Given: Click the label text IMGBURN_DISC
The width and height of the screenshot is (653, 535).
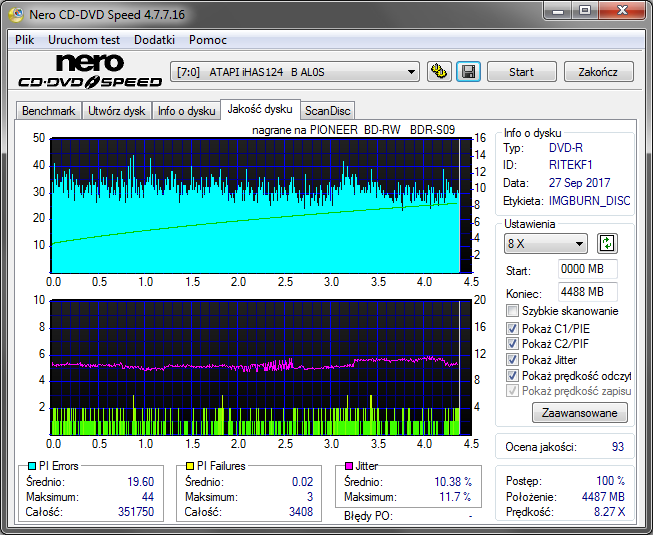Looking at the screenshot, I should point(589,201).
